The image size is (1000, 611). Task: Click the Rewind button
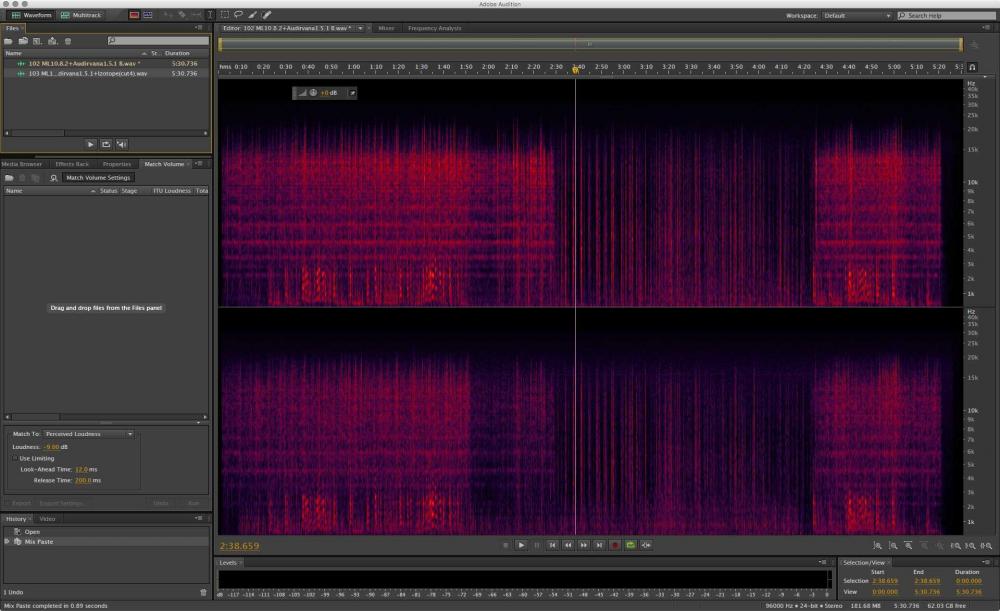(x=568, y=545)
